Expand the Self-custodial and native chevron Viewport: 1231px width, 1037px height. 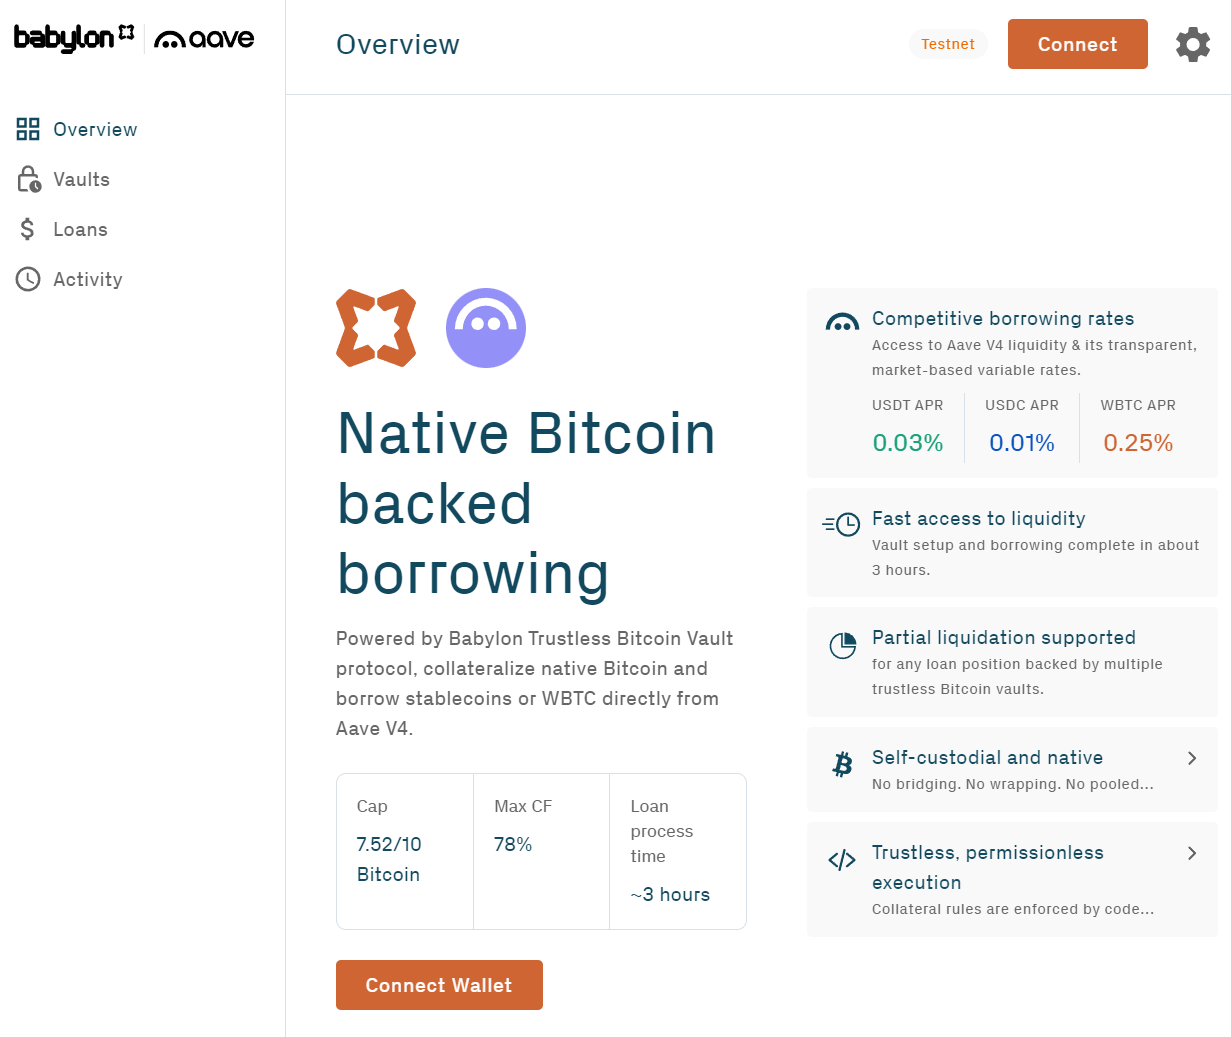(x=1192, y=758)
